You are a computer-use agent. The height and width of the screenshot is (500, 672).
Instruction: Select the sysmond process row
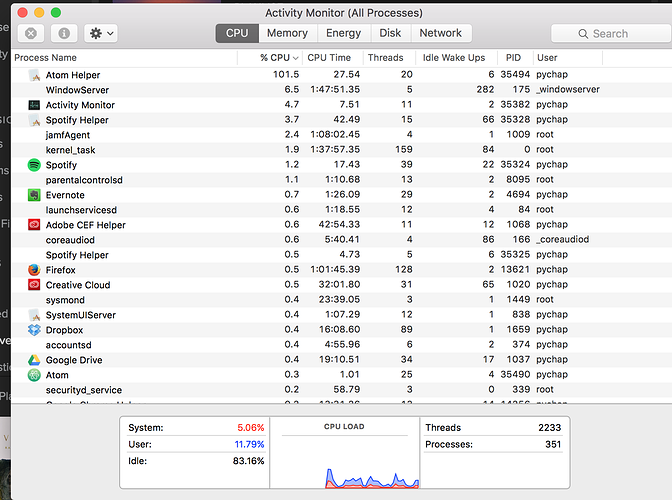[x=342, y=300]
